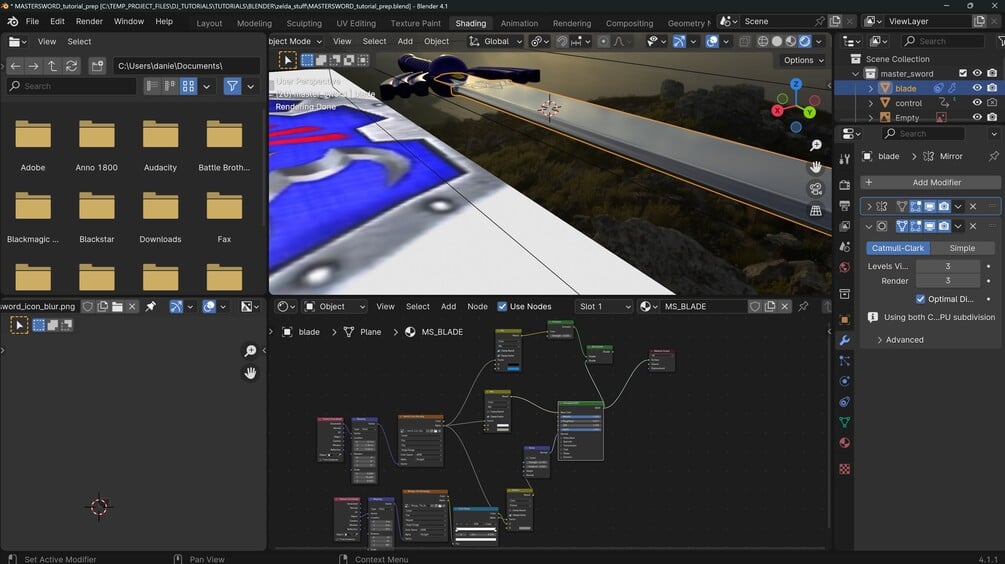Viewport: 1005px width, 564px height.
Task: Uncheck master_sword collection exclude checkbox
Action: coord(963,73)
